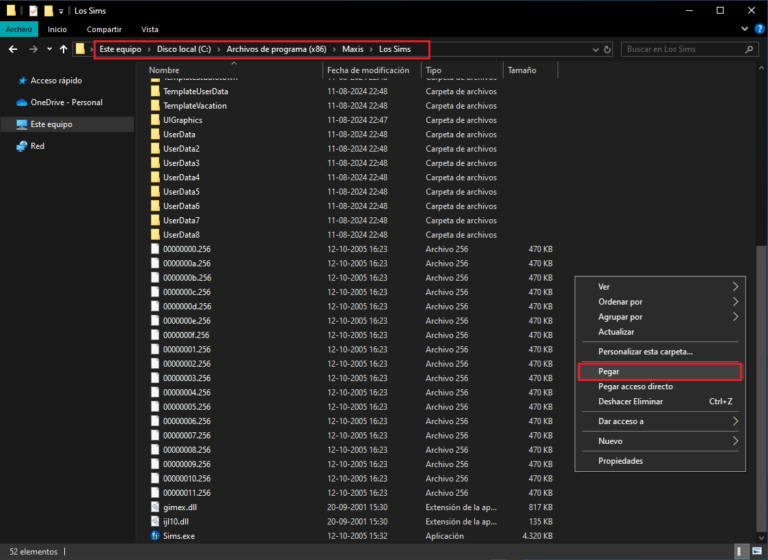The width and height of the screenshot is (768, 560).
Task: Click Disco local (C:) breadcrumb
Action: [x=184, y=49]
